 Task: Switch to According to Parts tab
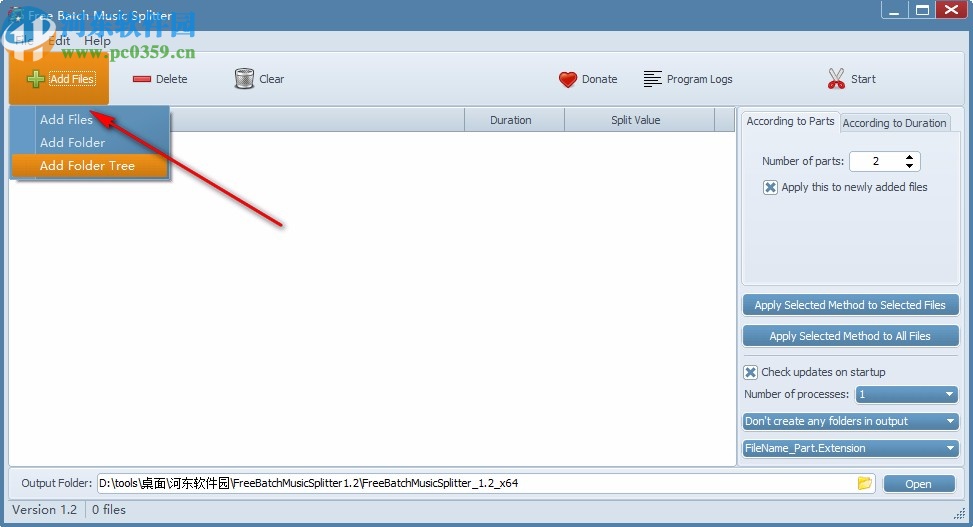point(790,121)
